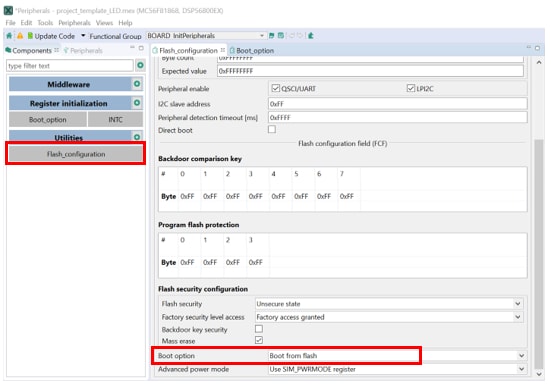Open the Boot option dropdown
The image size is (551, 386).
tap(397, 356)
